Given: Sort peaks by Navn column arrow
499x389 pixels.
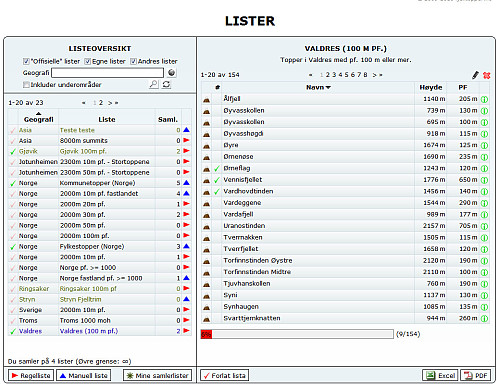Looking at the screenshot, I should tap(328, 87).
